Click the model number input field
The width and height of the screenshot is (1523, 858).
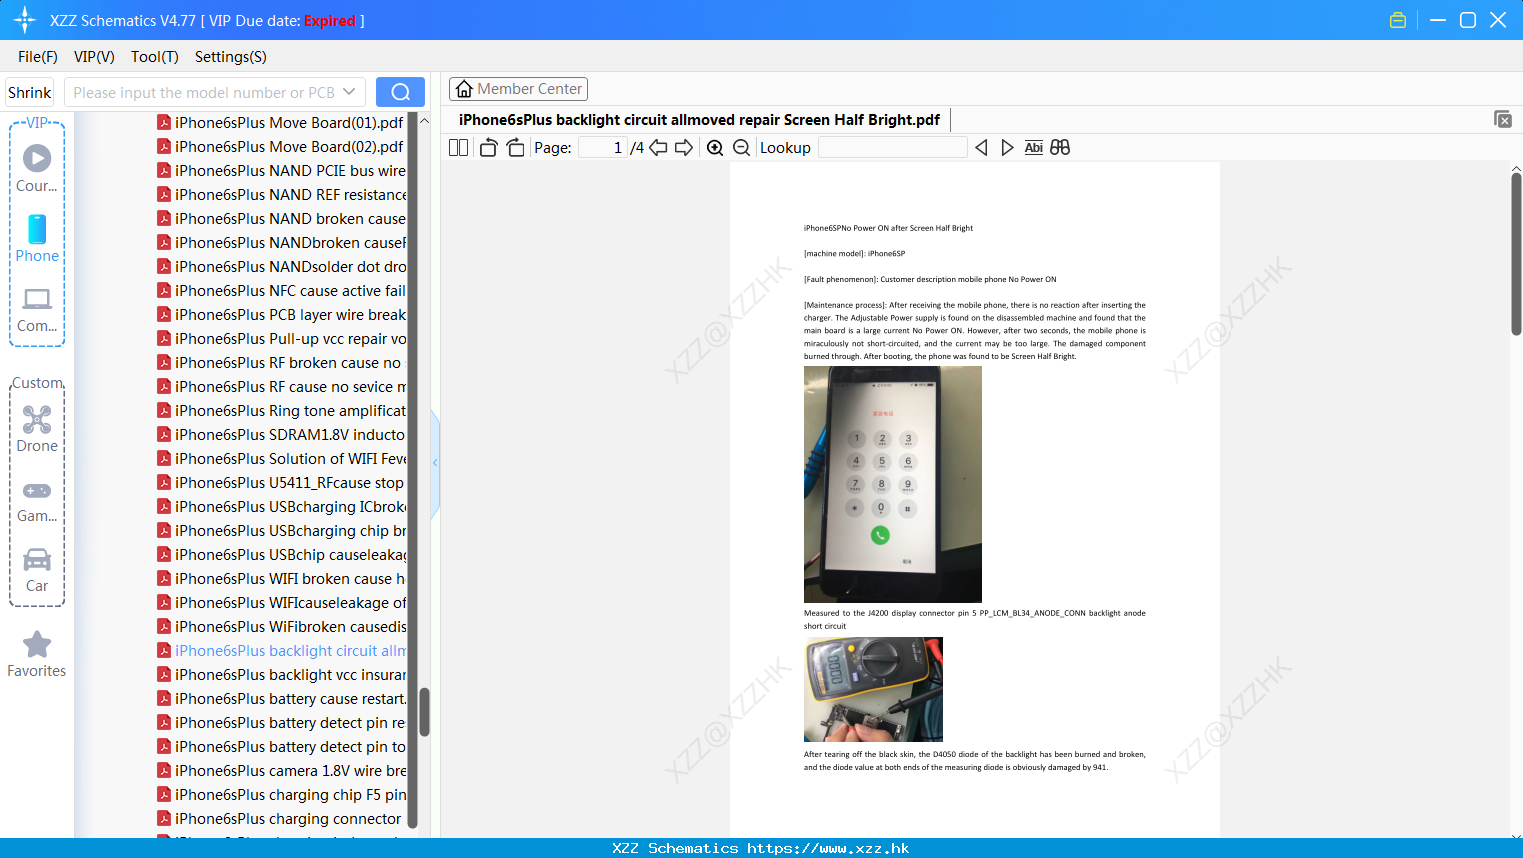(203, 92)
